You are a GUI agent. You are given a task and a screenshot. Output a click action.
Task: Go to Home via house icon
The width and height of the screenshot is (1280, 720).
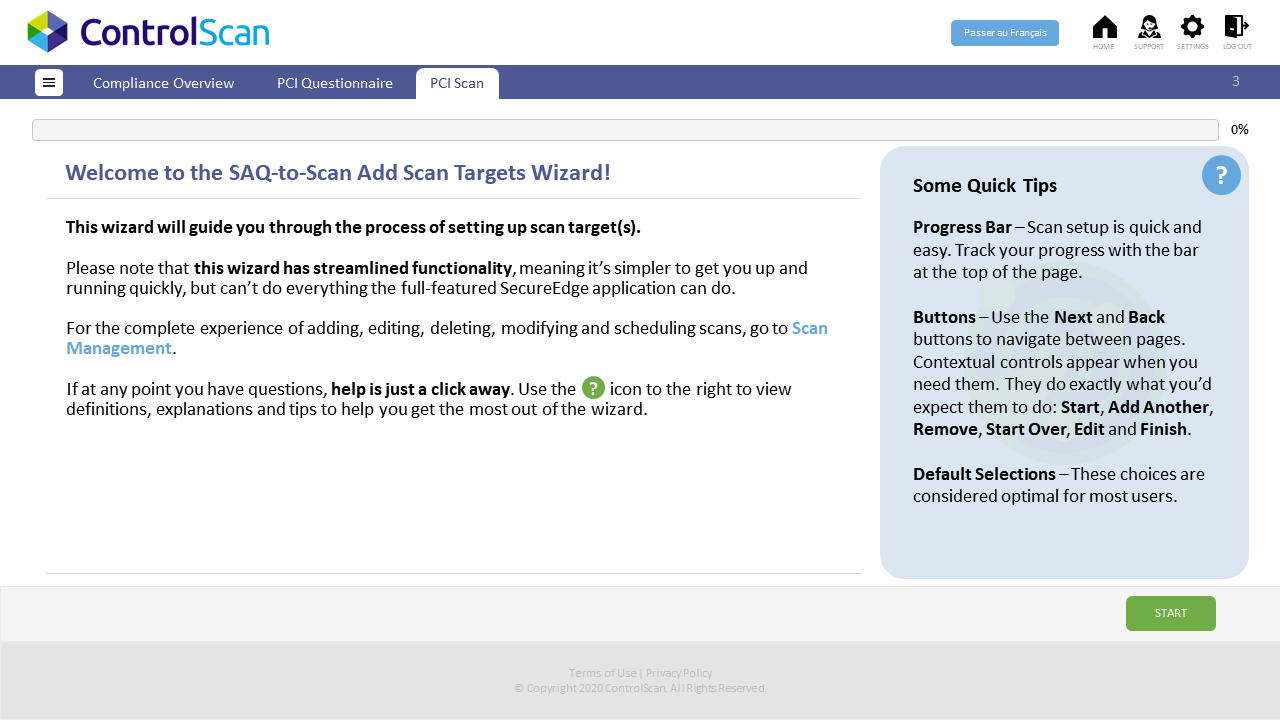click(x=1104, y=27)
